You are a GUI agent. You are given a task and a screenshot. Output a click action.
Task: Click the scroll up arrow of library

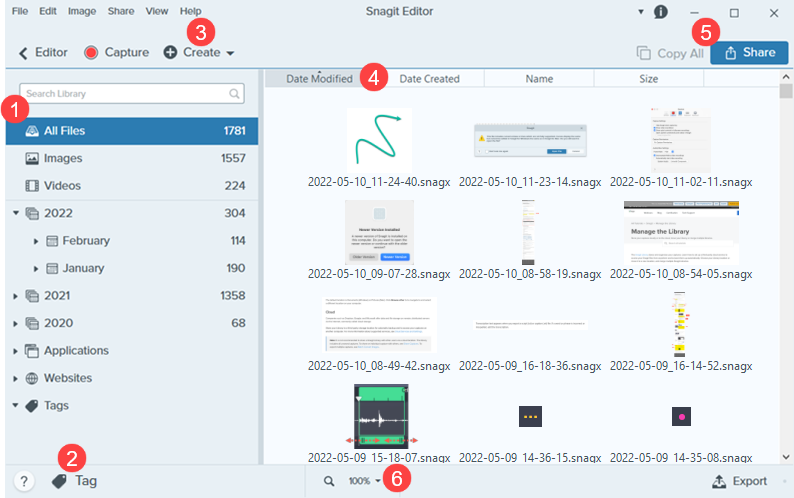pos(785,77)
